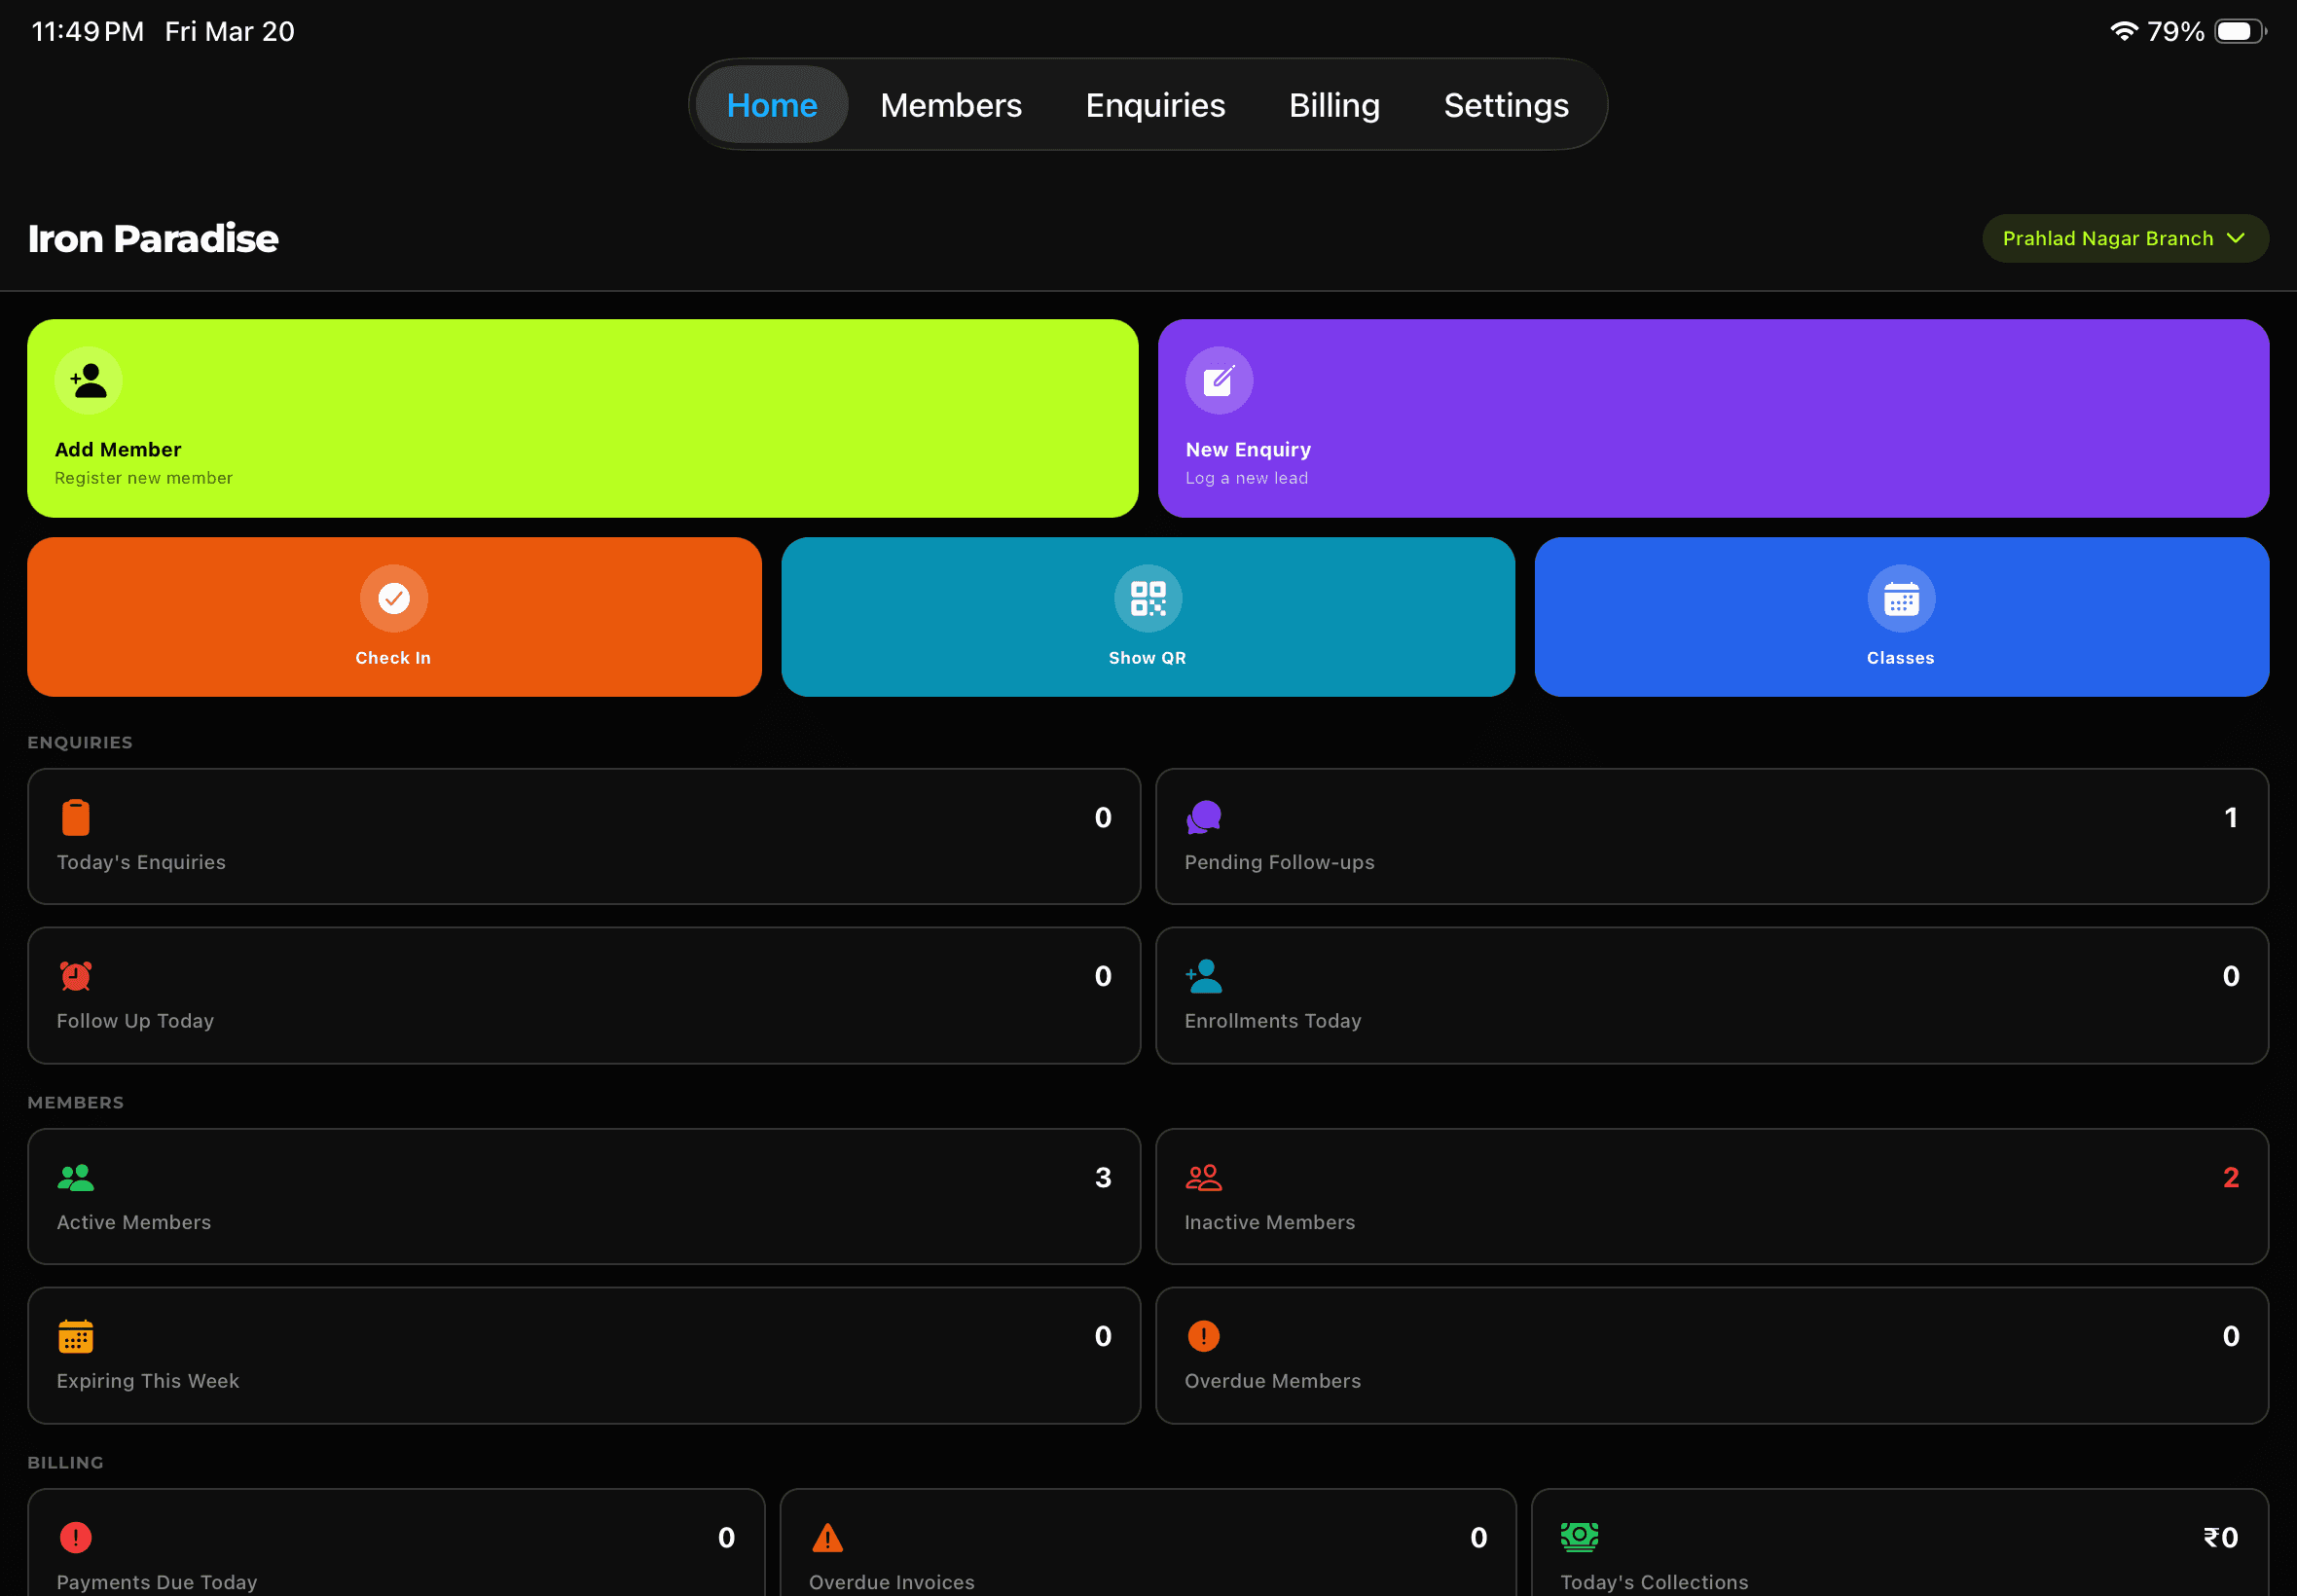Open the branch chevron arrow
The width and height of the screenshot is (2297, 1596).
pos(2237,238)
